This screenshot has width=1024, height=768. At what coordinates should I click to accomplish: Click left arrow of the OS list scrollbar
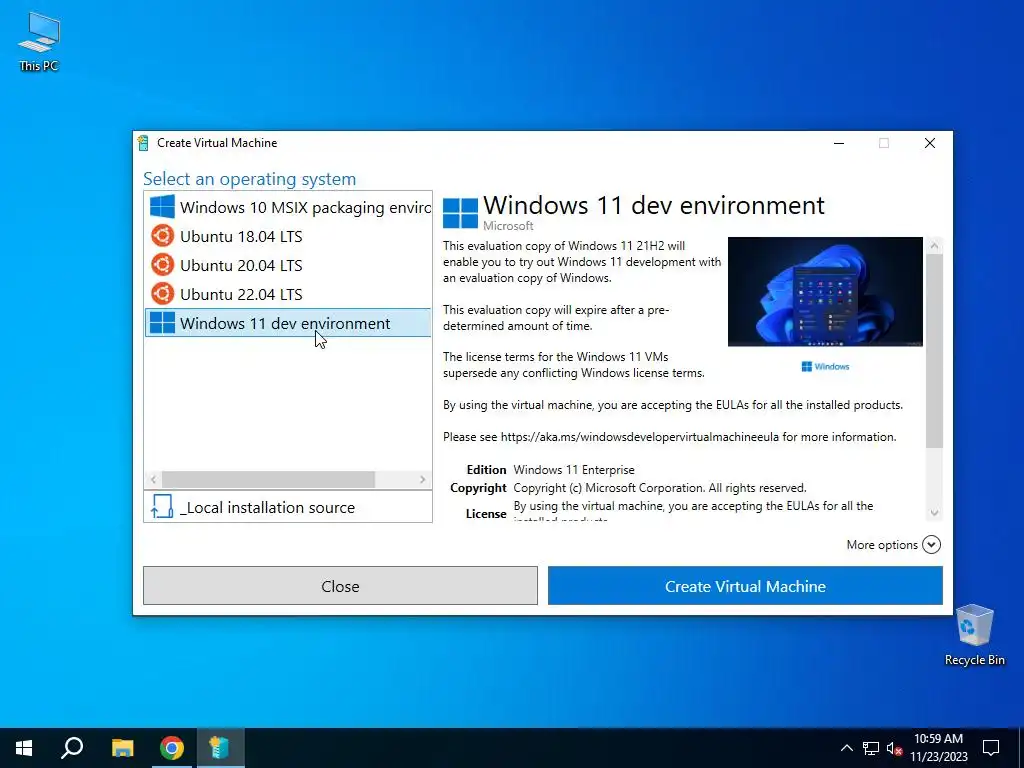[x=153, y=479]
